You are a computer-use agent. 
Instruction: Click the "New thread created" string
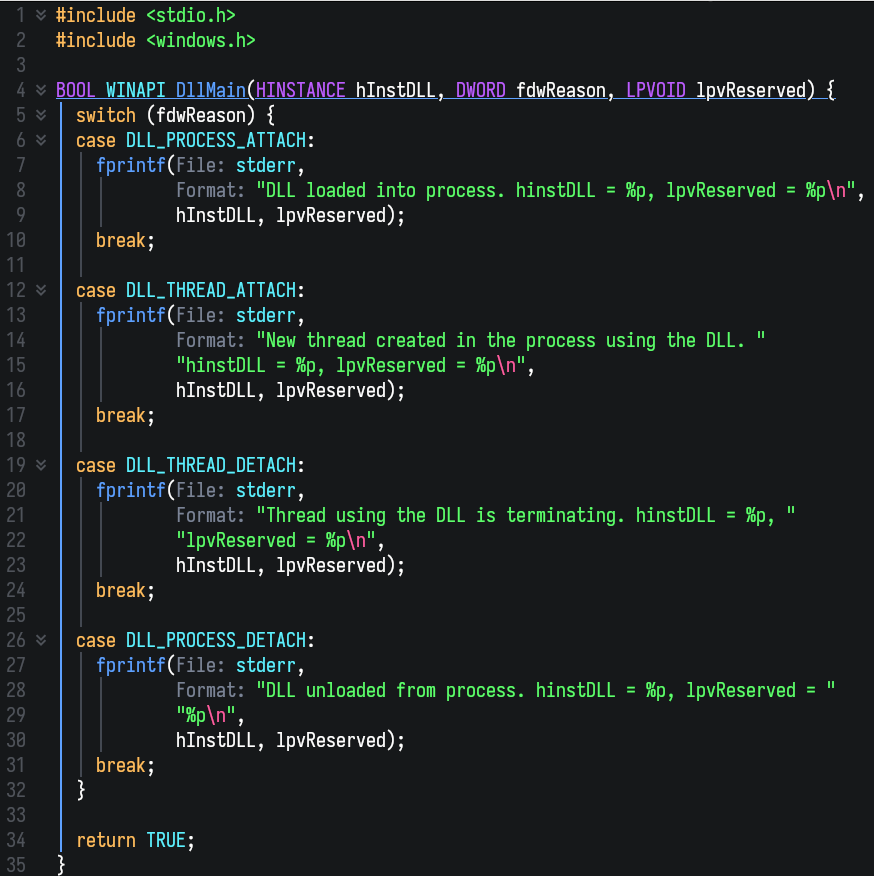click(x=510, y=340)
